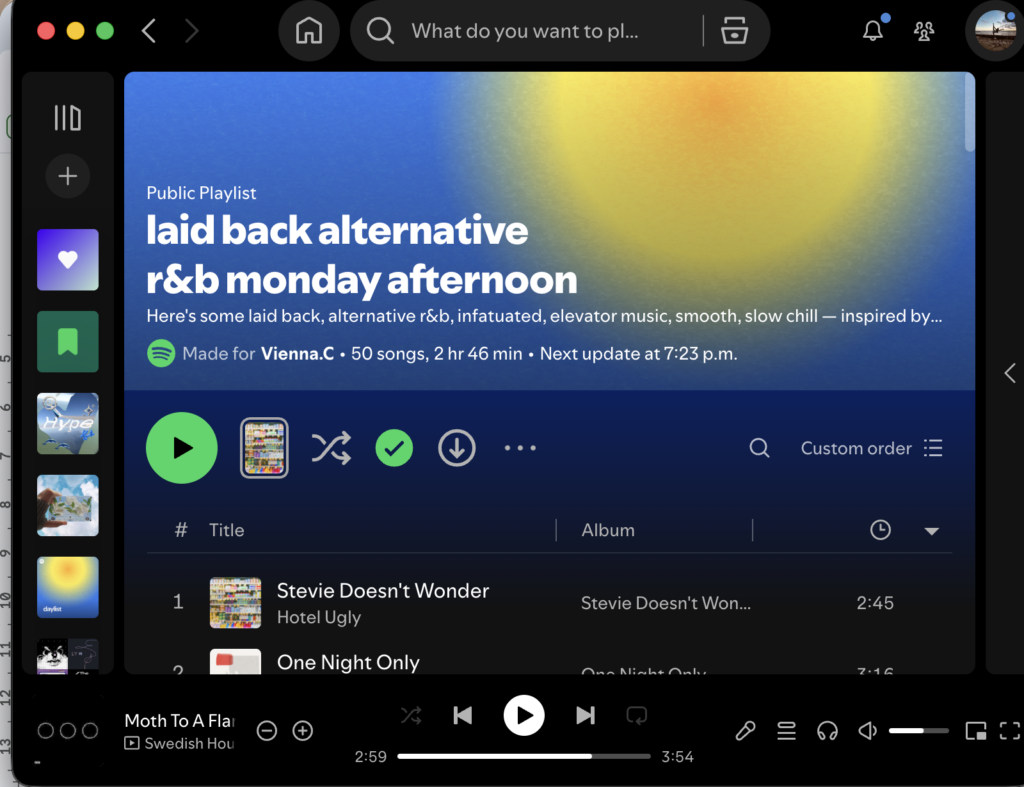Open now playing Moth To A Flame title
Viewport: 1024px width, 787px height.
(179, 720)
